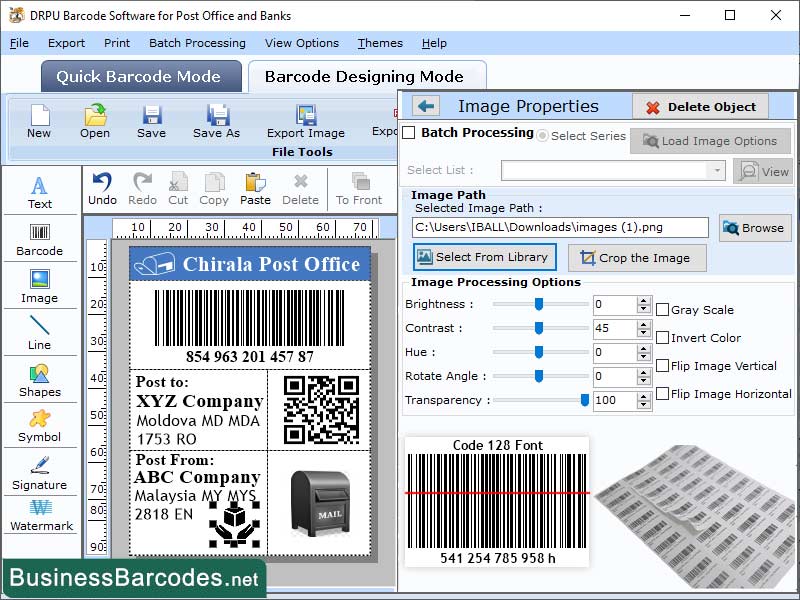Open the Batch Processing menu
800x600 pixels.
pyautogui.click(x=197, y=43)
